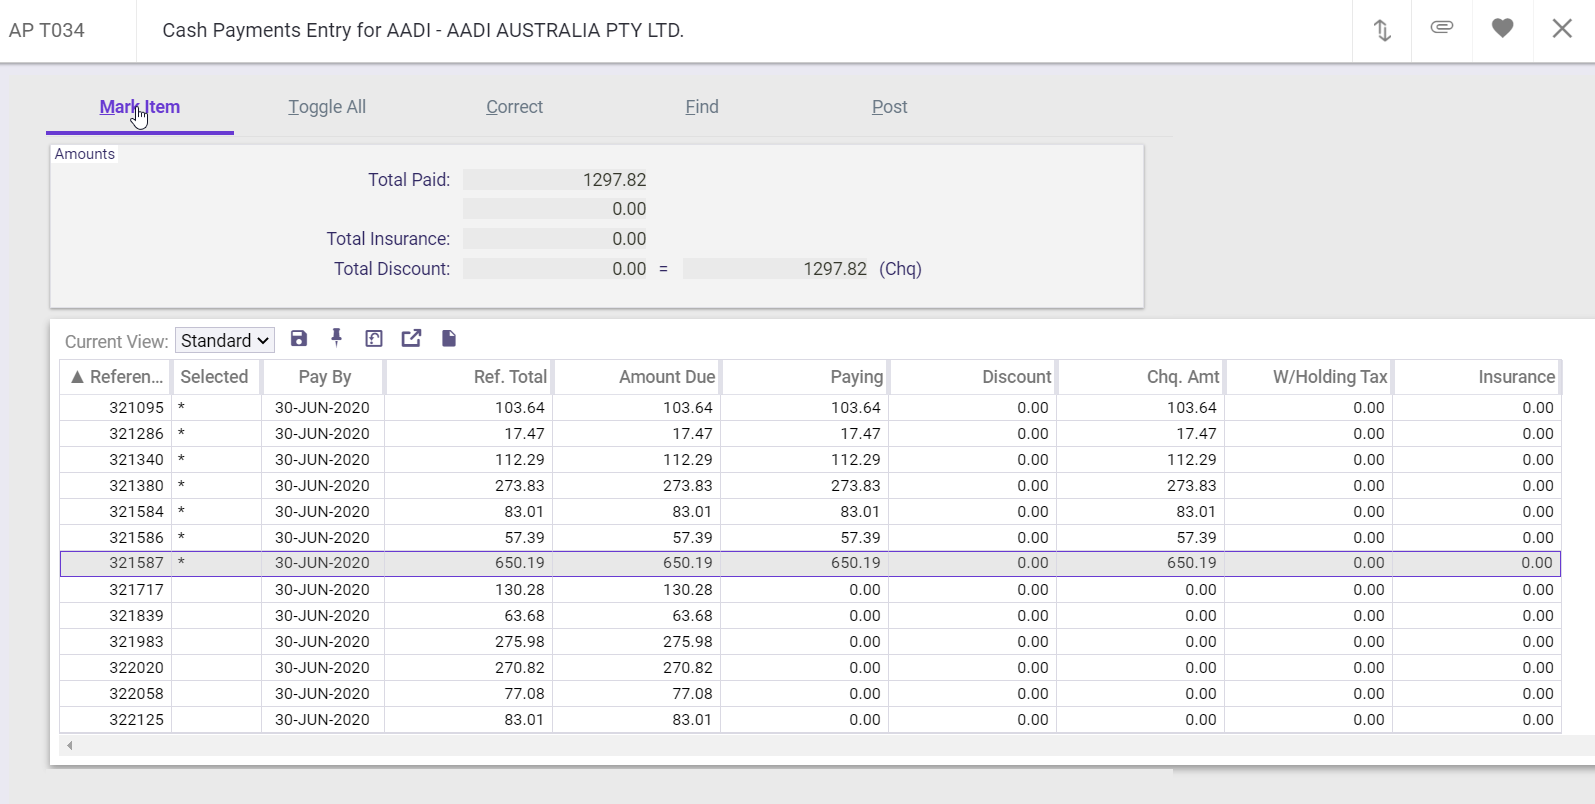Pin the current view with pushpin icon
1595x804 pixels.
tap(337, 338)
